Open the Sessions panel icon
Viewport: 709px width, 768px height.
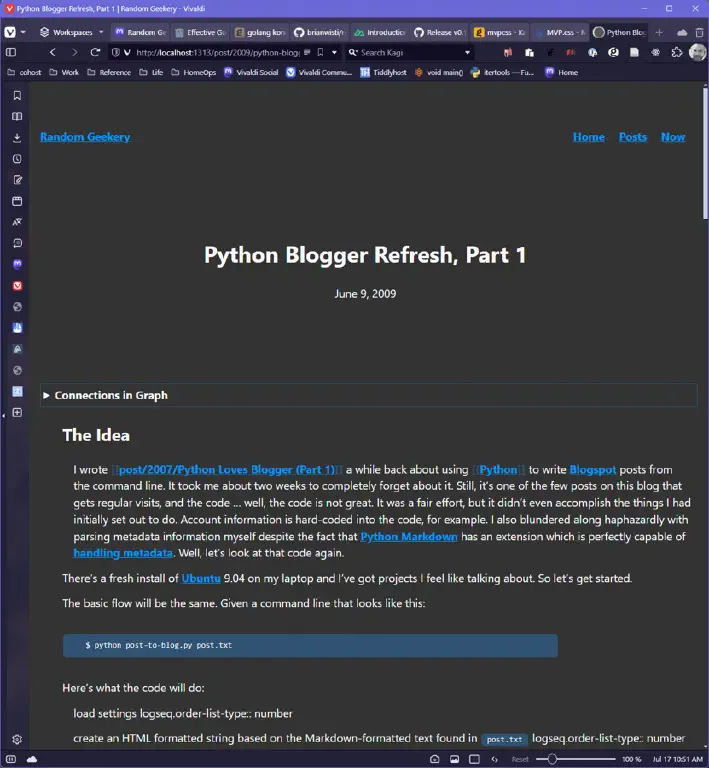17,243
